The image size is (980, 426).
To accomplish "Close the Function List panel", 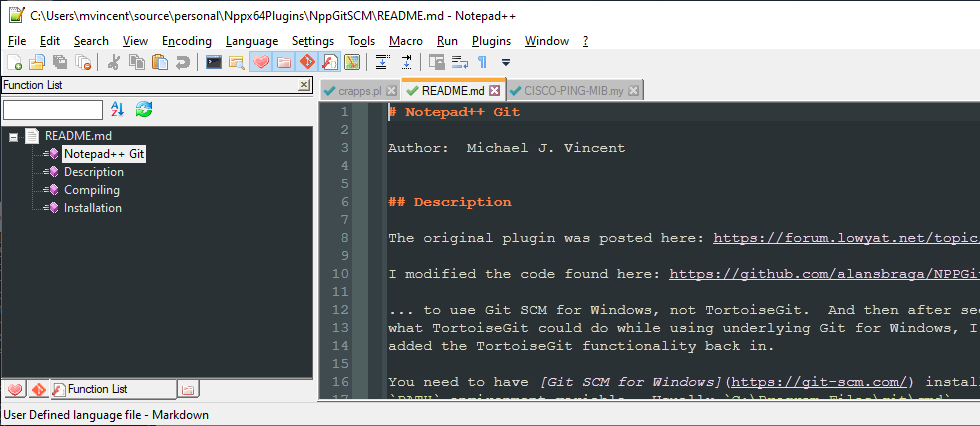I will [304, 85].
